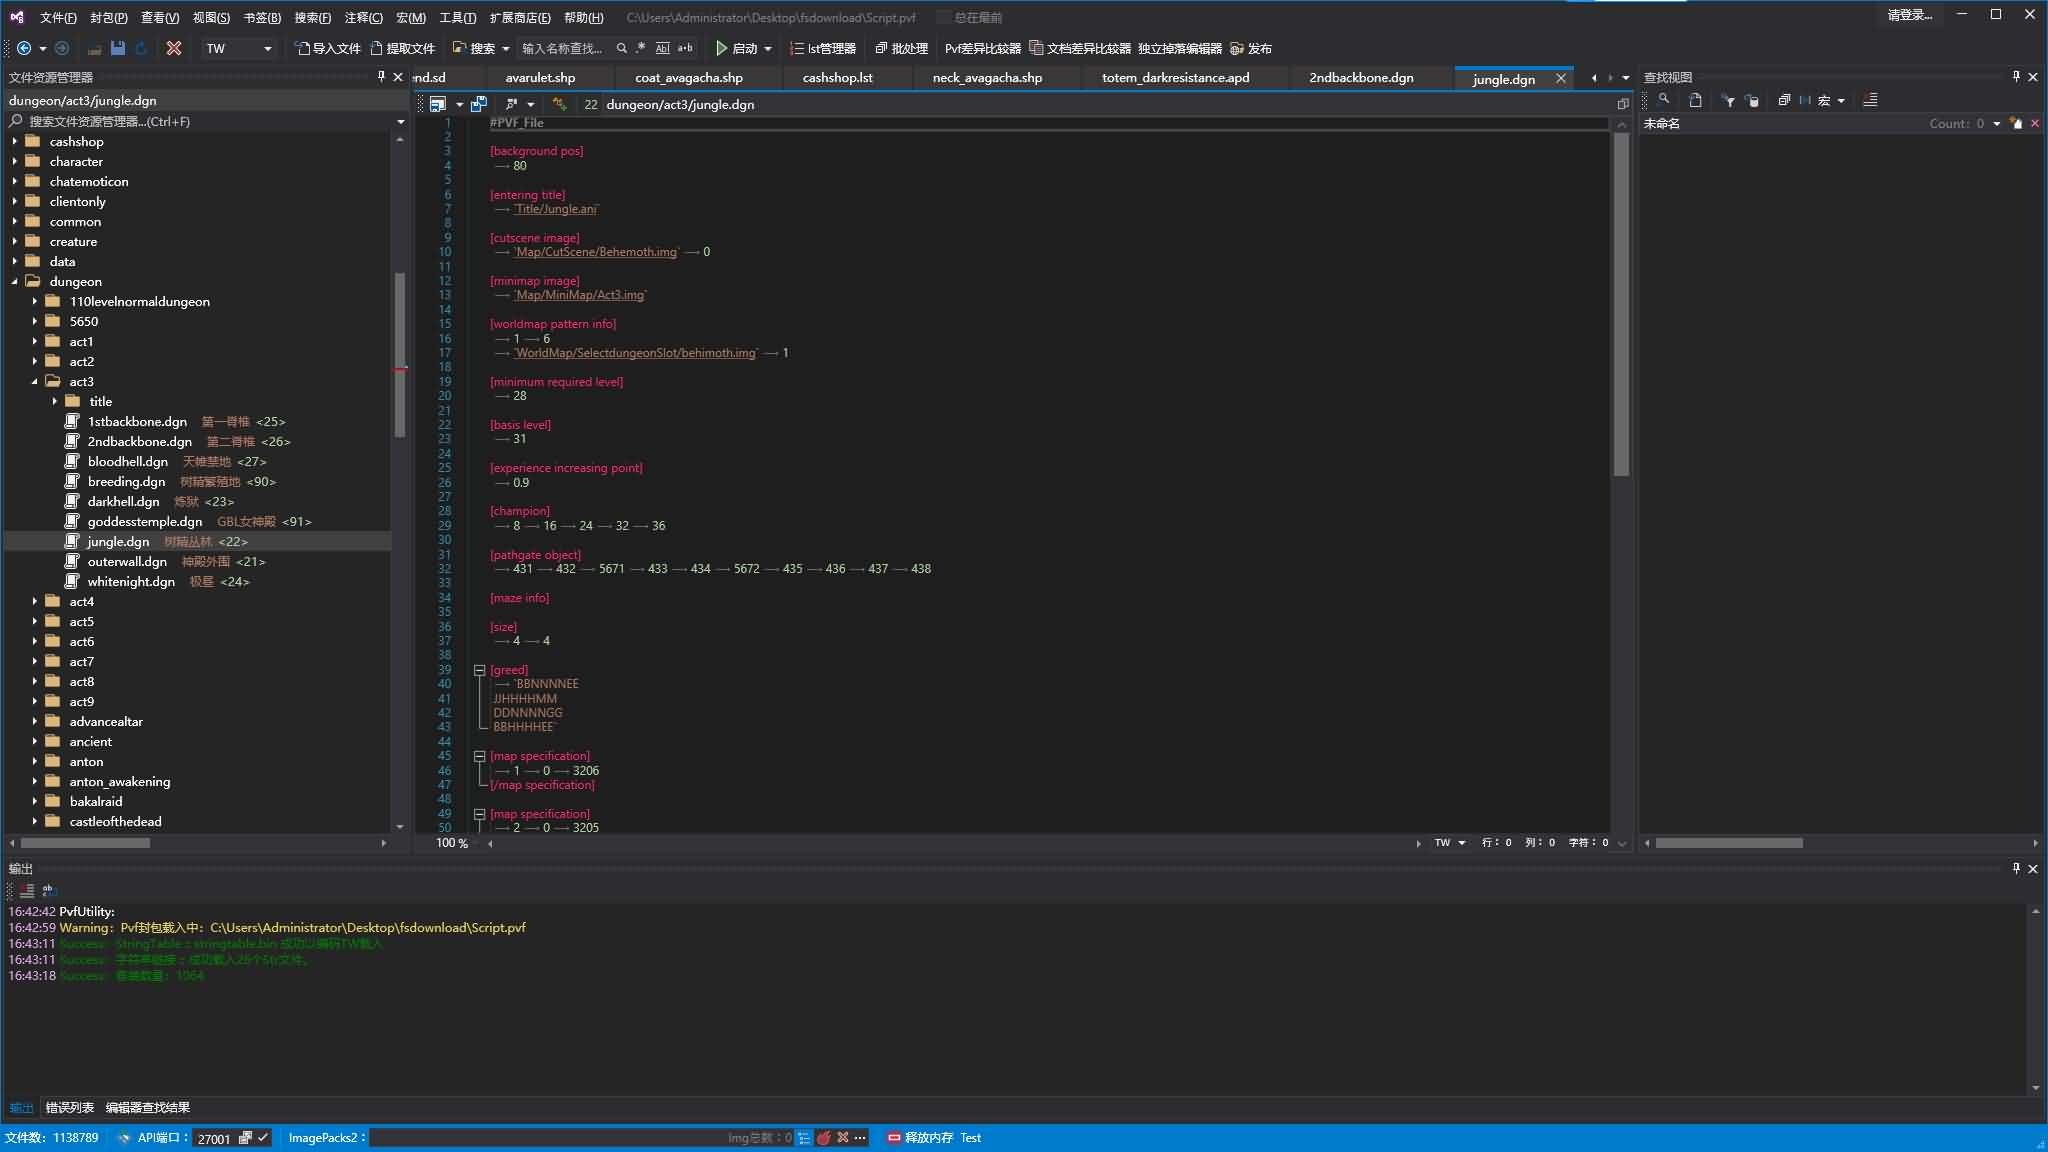
Task: Click the editor vertical scrollbar thumb
Action: tap(1621, 300)
